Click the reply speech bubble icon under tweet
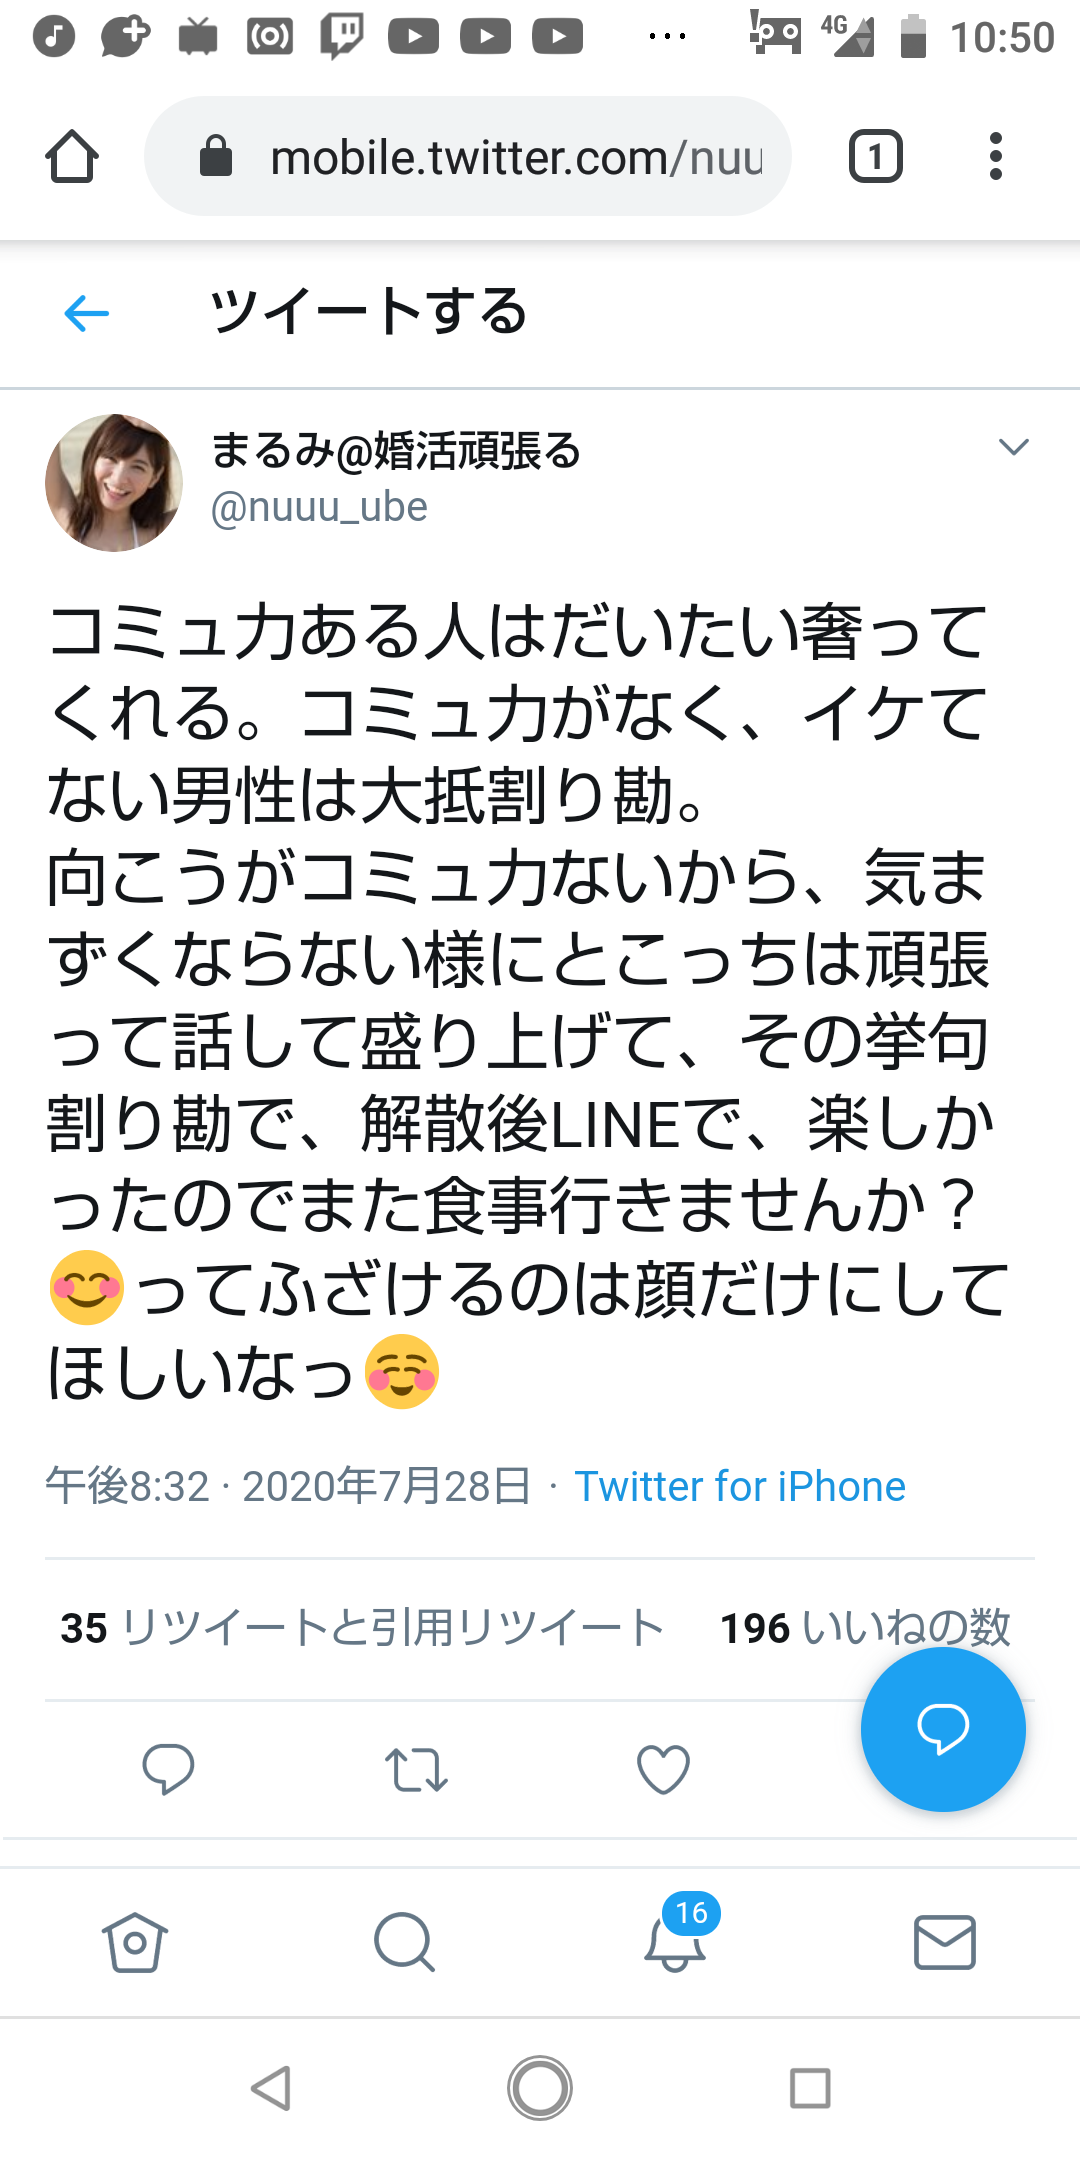The width and height of the screenshot is (1080, 2160). click(168, 1768)
